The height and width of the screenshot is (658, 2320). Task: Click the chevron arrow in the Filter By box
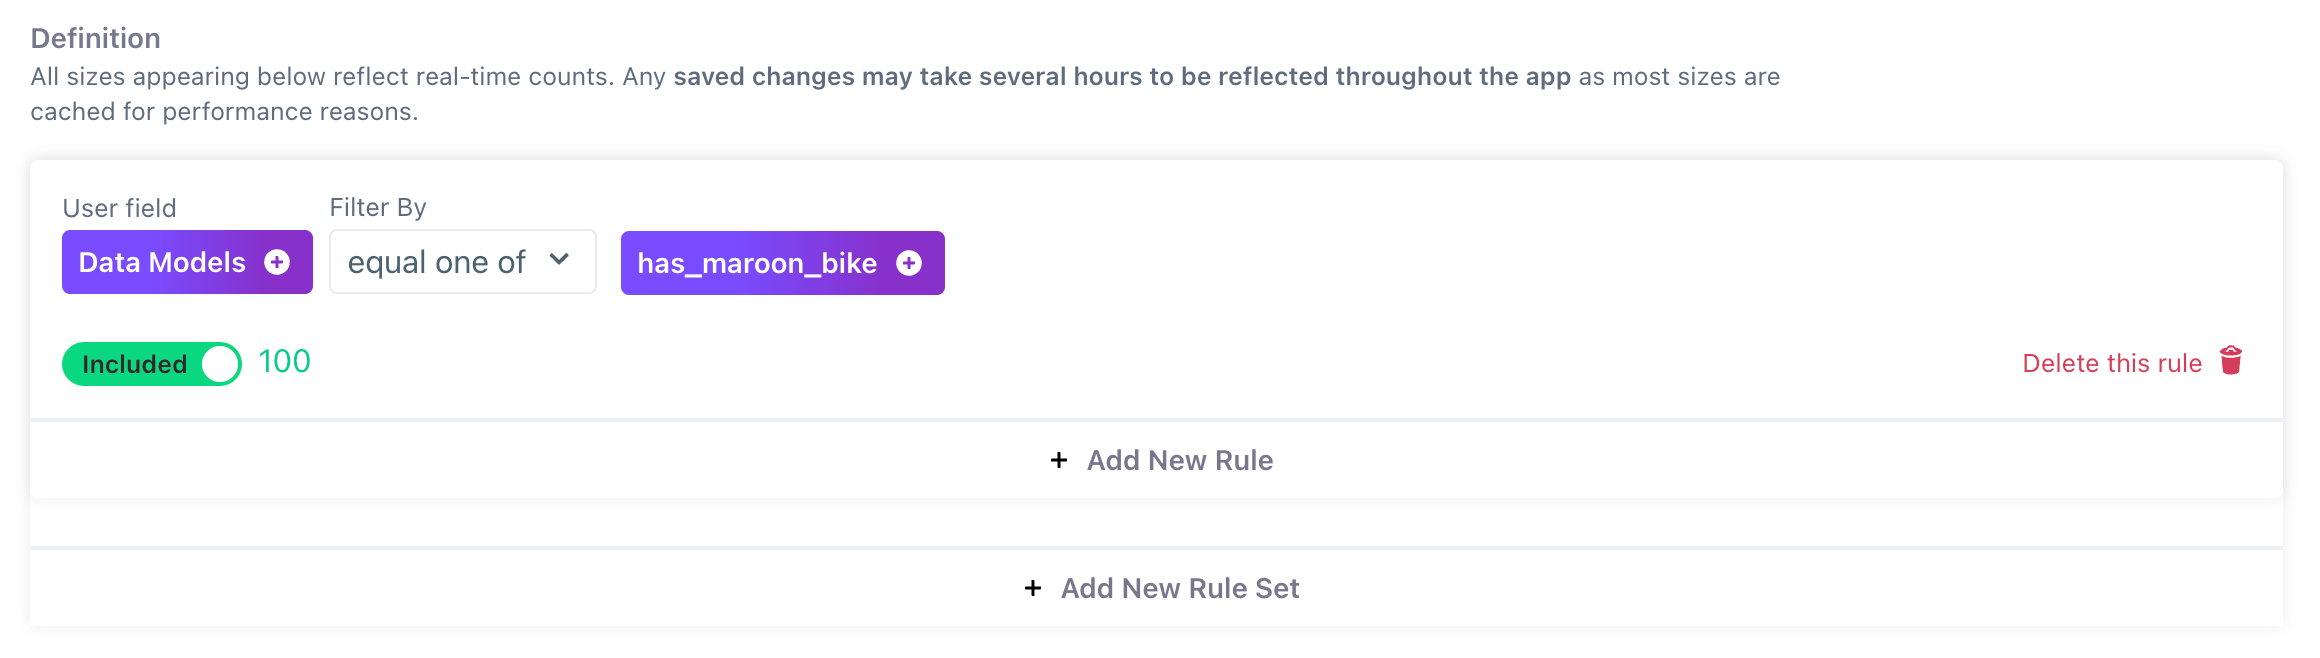click(x=559, y=260)
